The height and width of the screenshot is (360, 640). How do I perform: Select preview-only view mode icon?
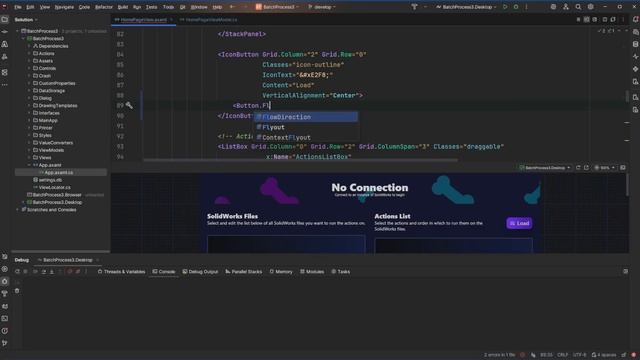click(x=595, y=19)
